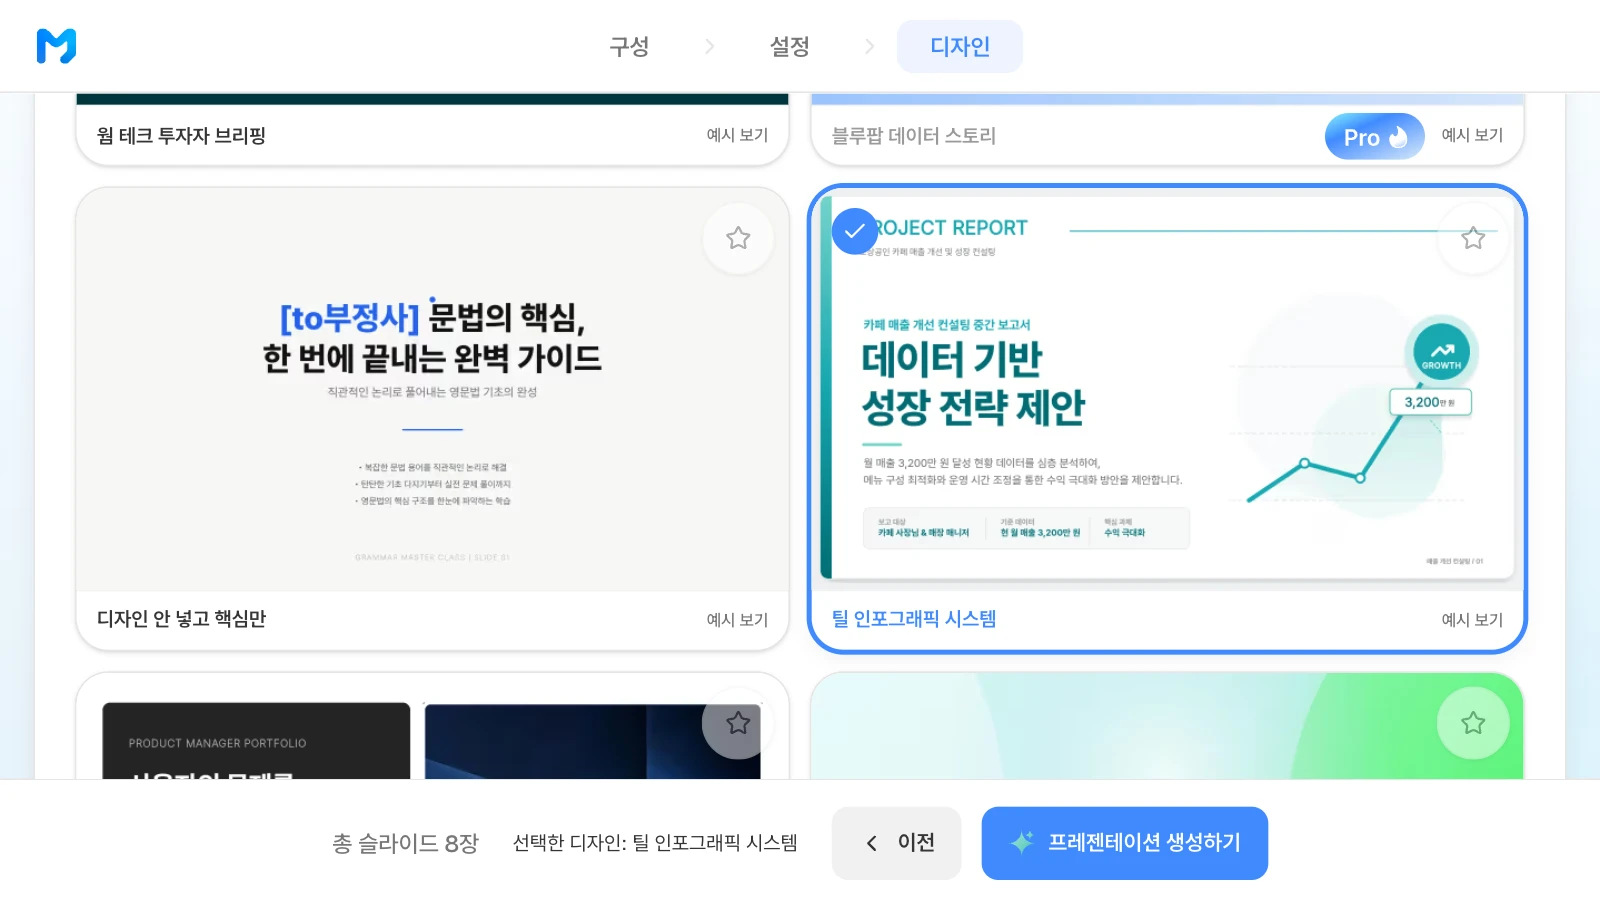Star the Product Manager Portfolio template

pyautogui.click(x=738, y=723)
